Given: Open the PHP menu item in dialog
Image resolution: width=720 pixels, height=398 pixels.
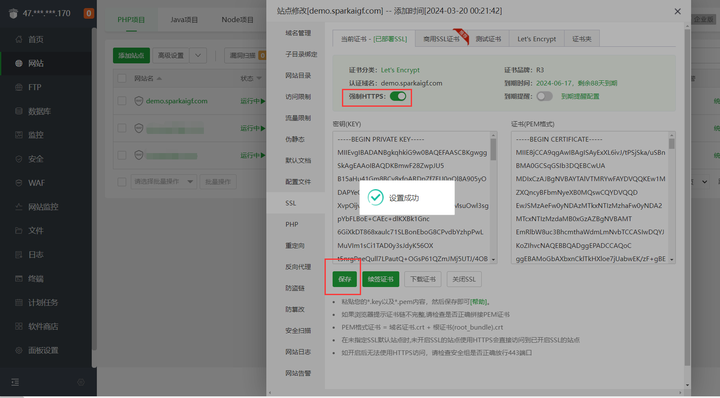Looking at the screenshot, I should 292,224.
